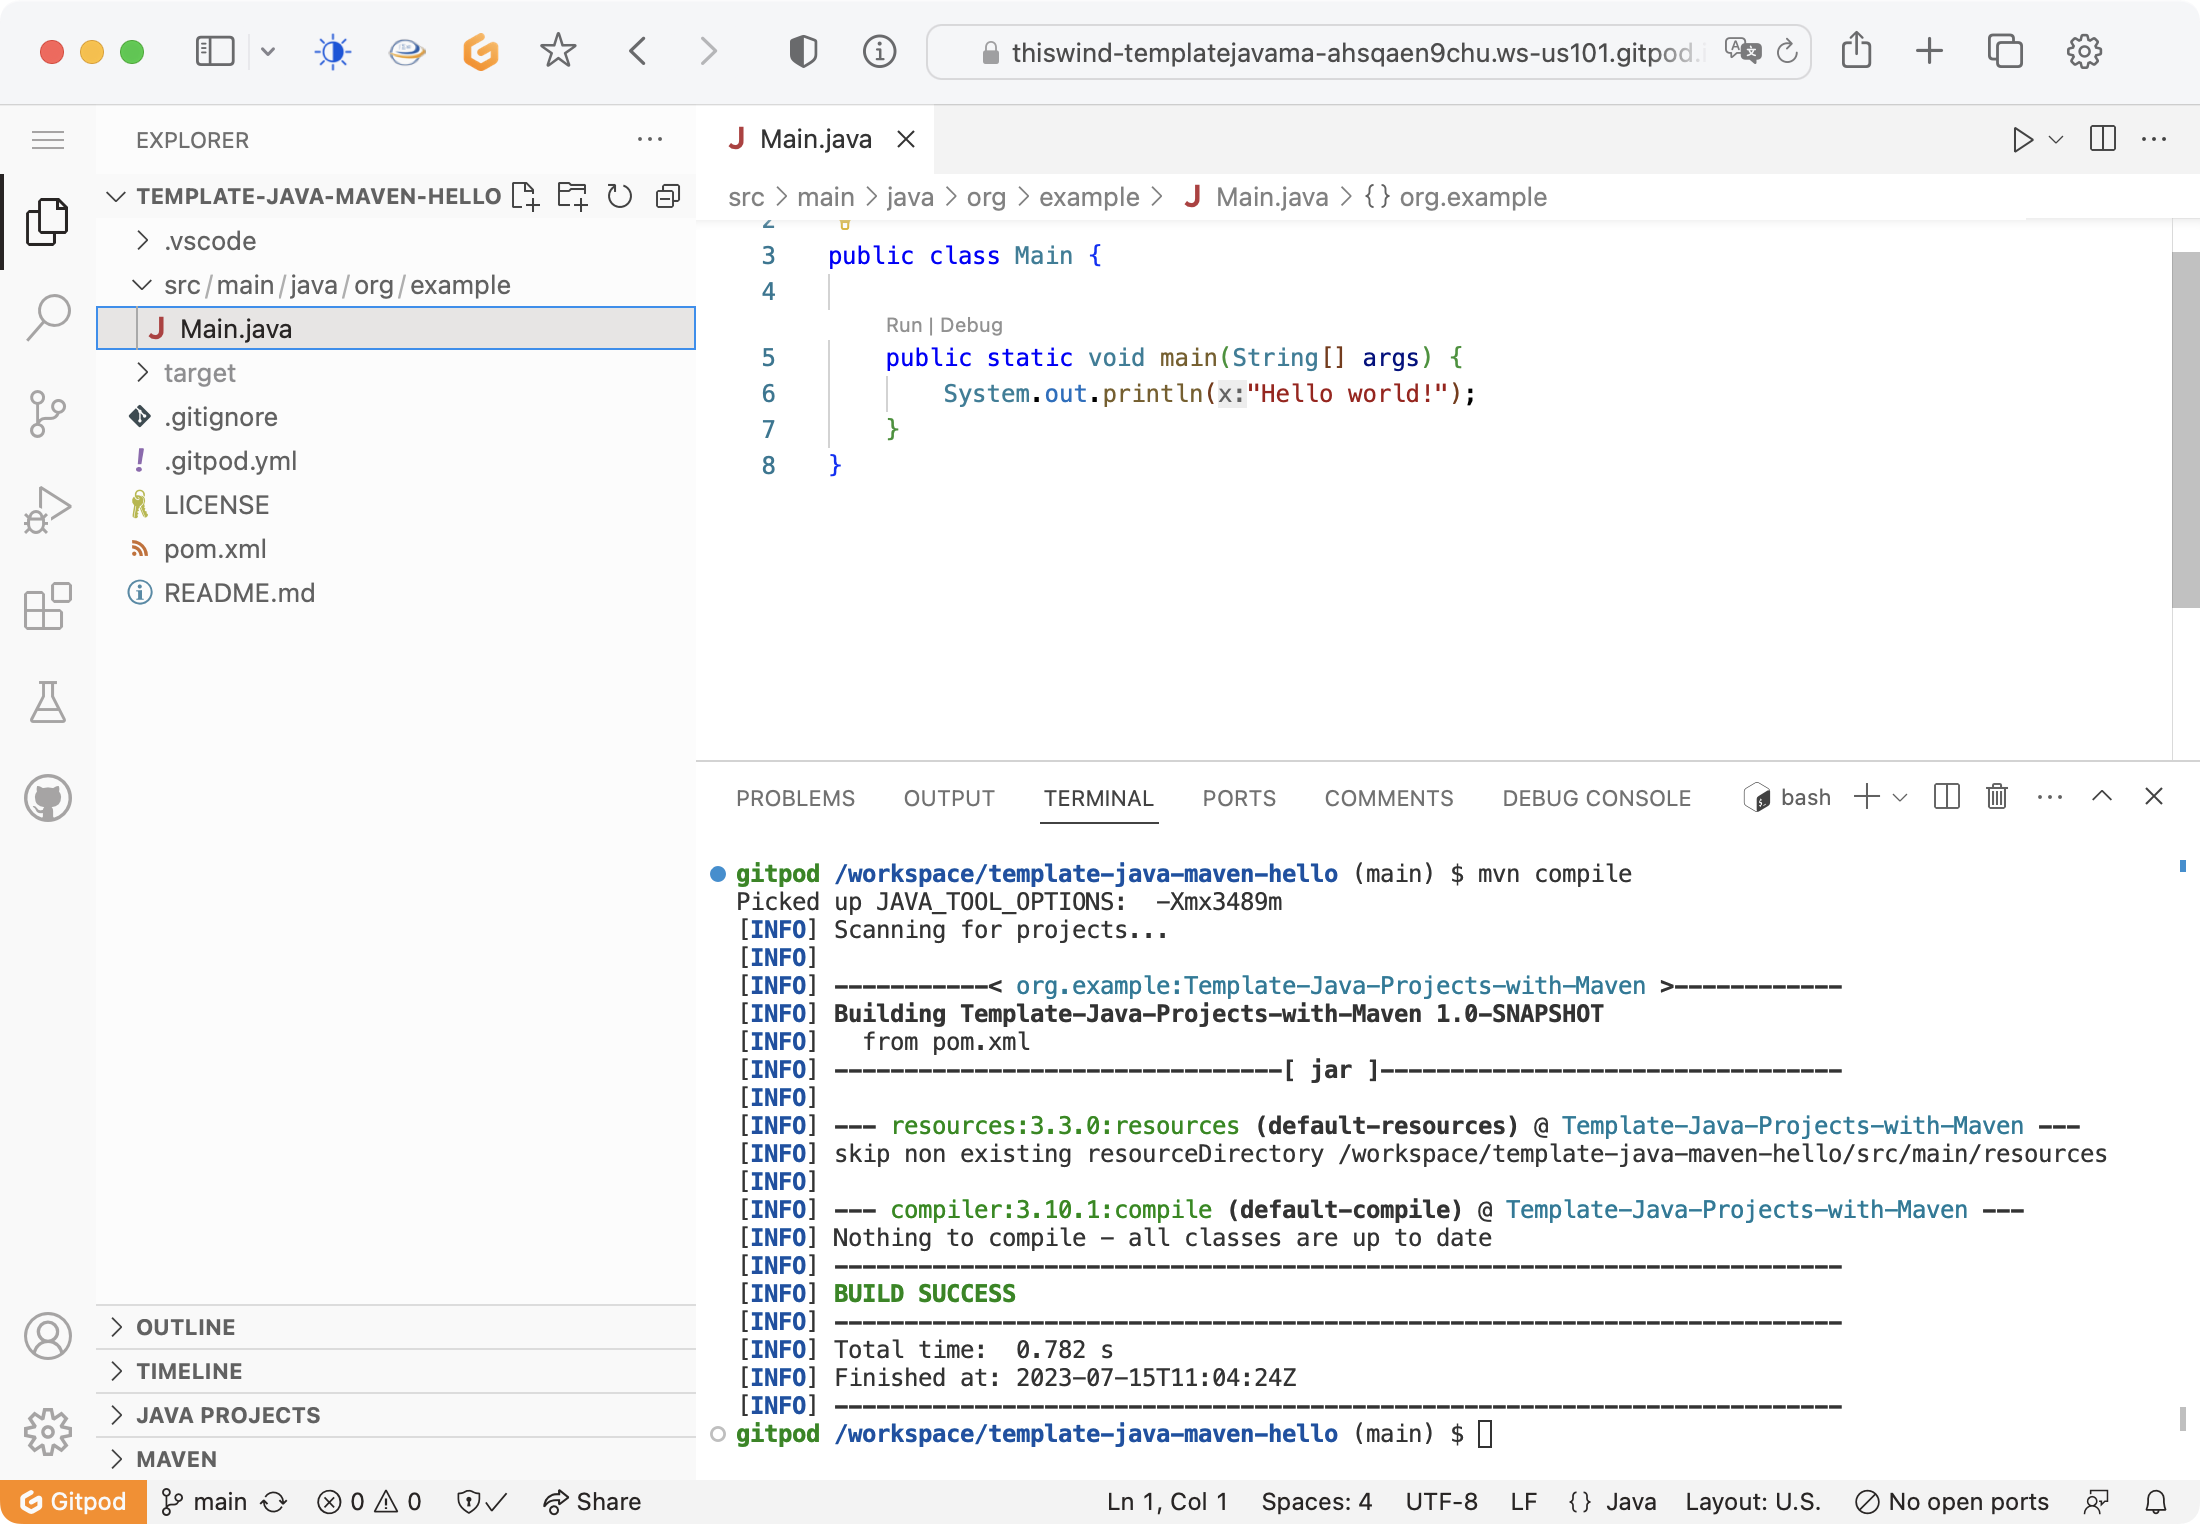Expand the JAVA PROJECTS section
This screenshot has width=2200, height=1524.
coord(228,1415)
